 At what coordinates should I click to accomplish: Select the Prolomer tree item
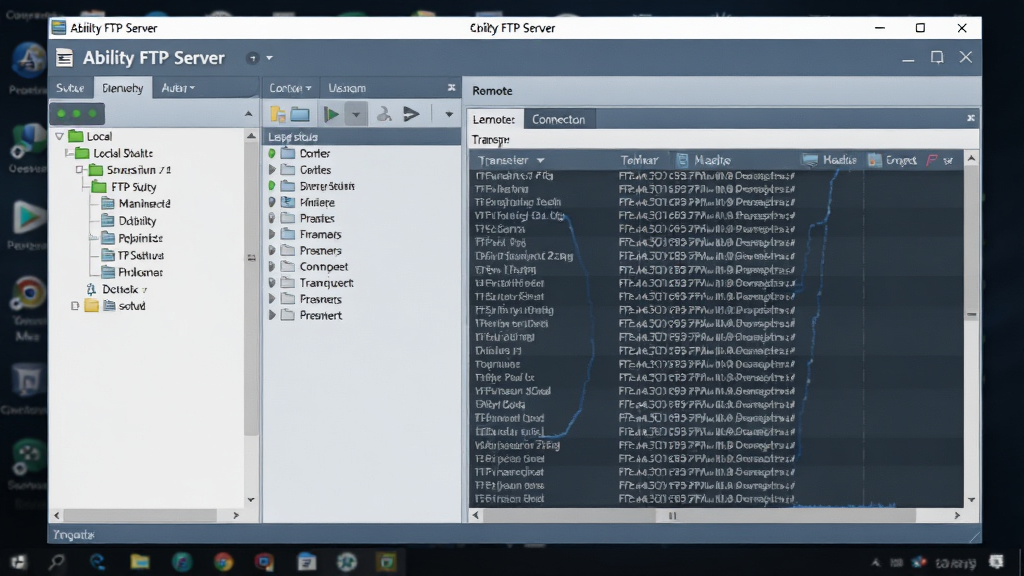tap(140, 272)
